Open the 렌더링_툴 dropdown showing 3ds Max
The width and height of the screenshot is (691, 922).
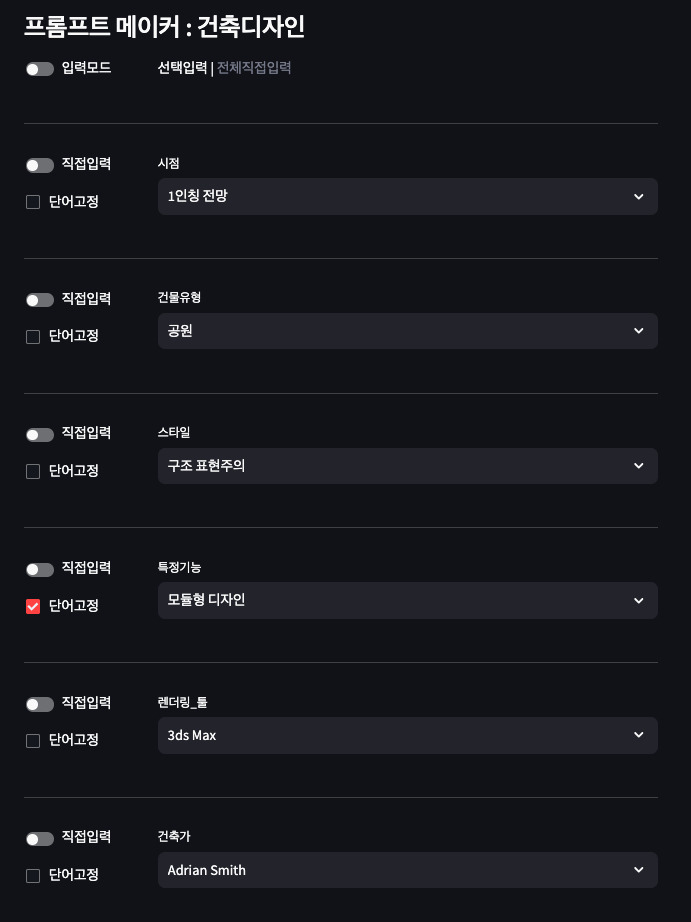tap(408, 735)
